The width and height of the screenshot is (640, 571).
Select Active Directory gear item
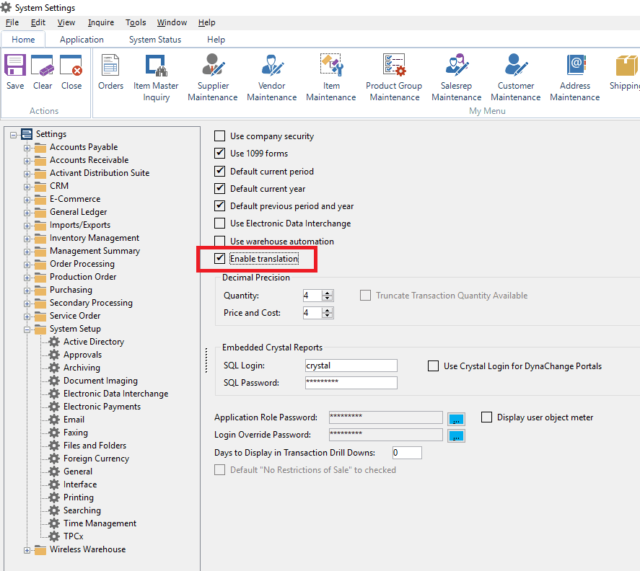[x=93, y=342]
